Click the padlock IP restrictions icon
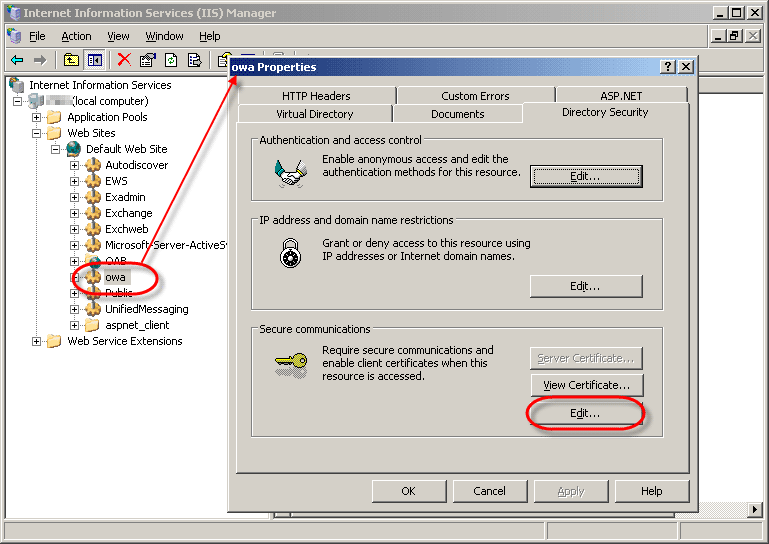Image resolution: width=769 pixels, height=544 pixels. coord(290,253)
